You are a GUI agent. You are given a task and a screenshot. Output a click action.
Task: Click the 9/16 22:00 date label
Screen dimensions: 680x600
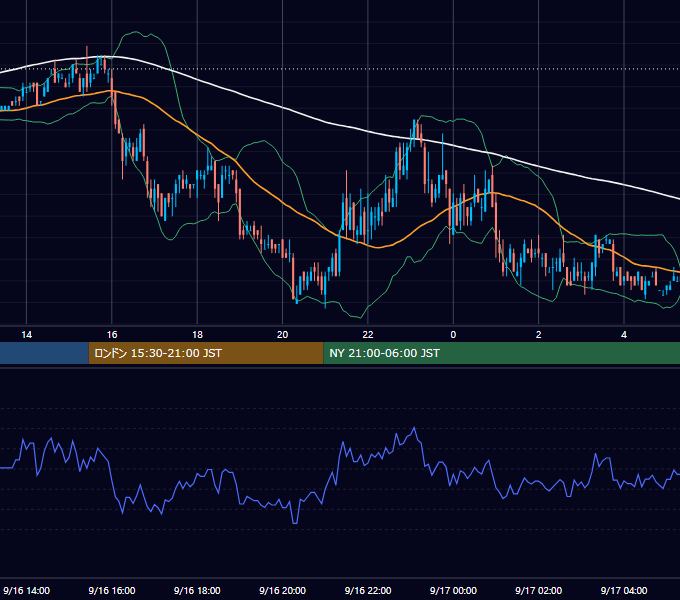[x=368, y=590]
